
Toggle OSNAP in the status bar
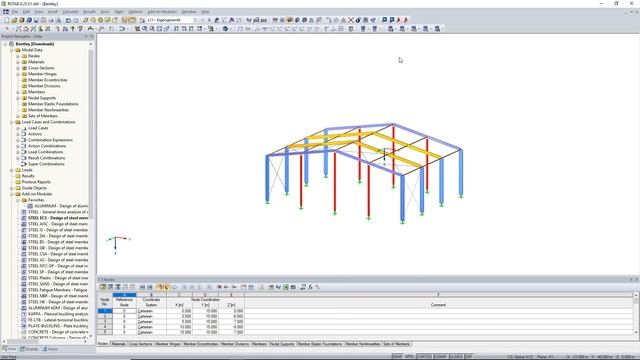click(440, 357)
